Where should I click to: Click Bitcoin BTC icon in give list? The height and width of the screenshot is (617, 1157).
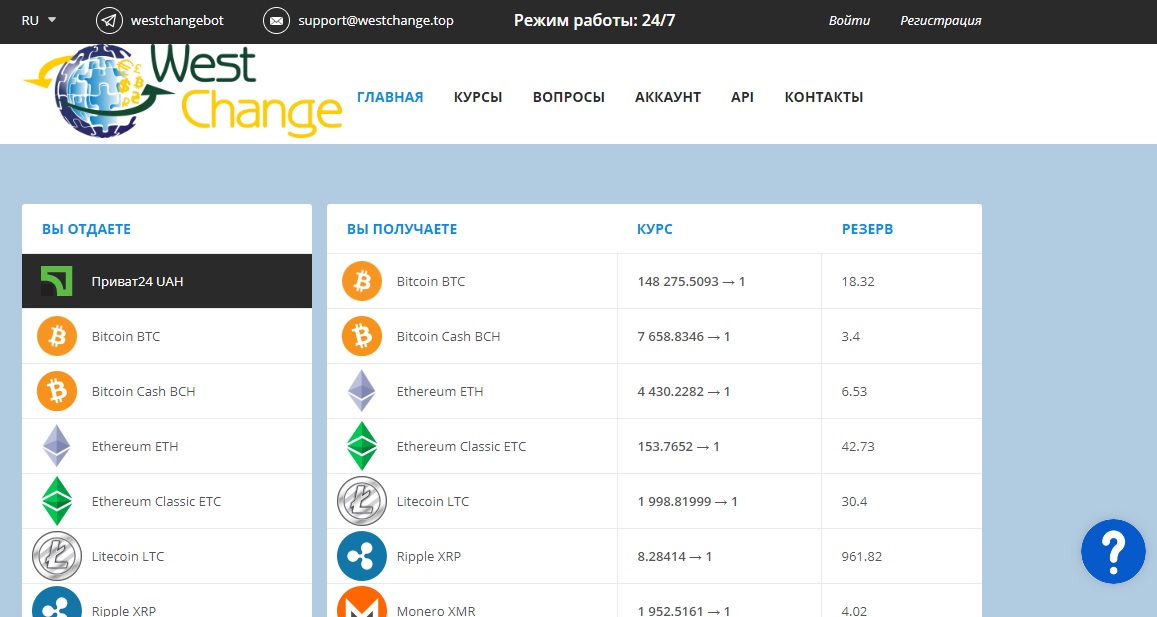57,337
